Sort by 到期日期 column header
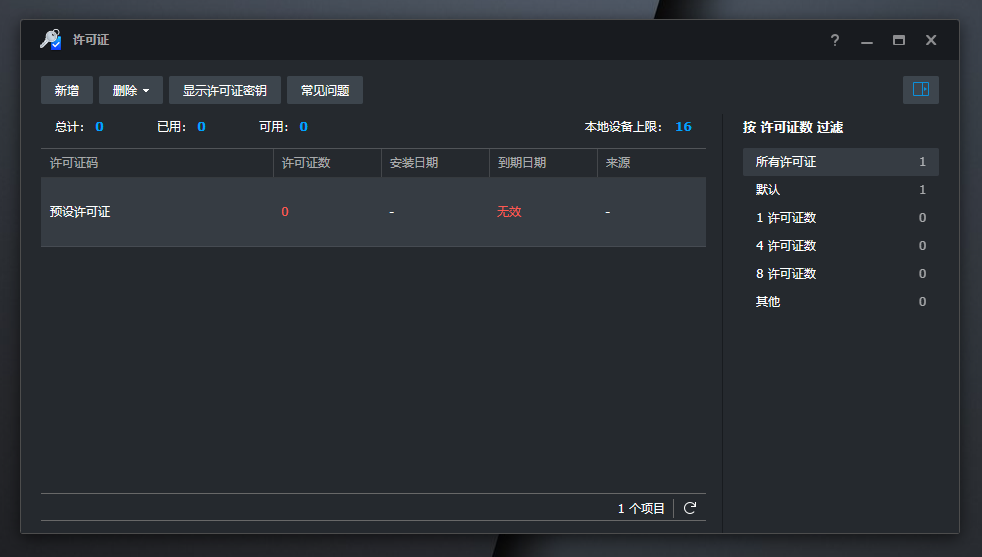Screen dimensions: 982x557 tap(543, 163)
